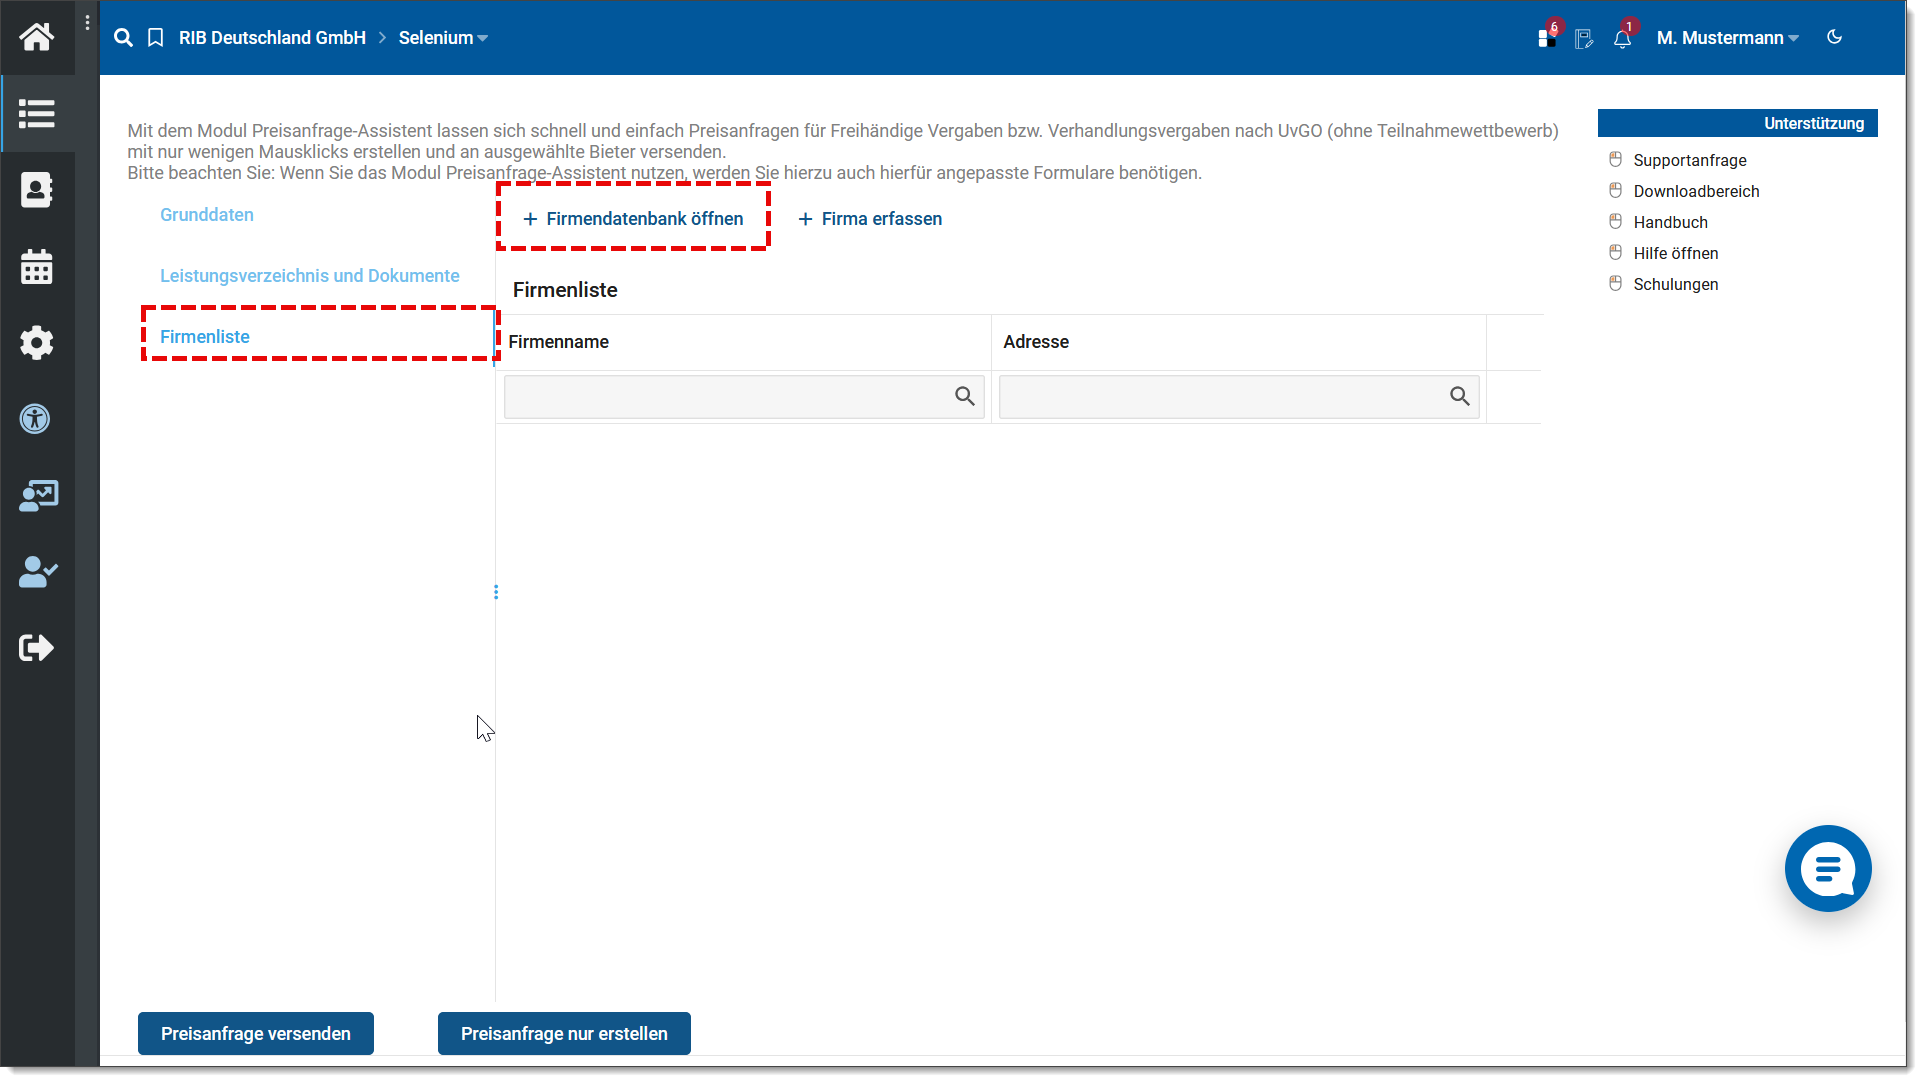Click the accessibility icon in sidebar
Viewport: 1922px width, 1082px height.
35,419
